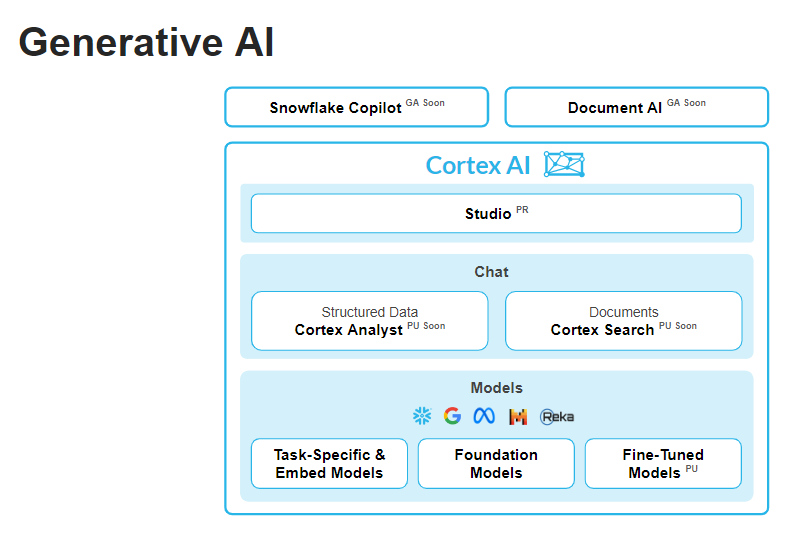Click the Cortex Search Documents box
Image resolution: width=791 pixels, height=540 pixels.
coord(624,321)
